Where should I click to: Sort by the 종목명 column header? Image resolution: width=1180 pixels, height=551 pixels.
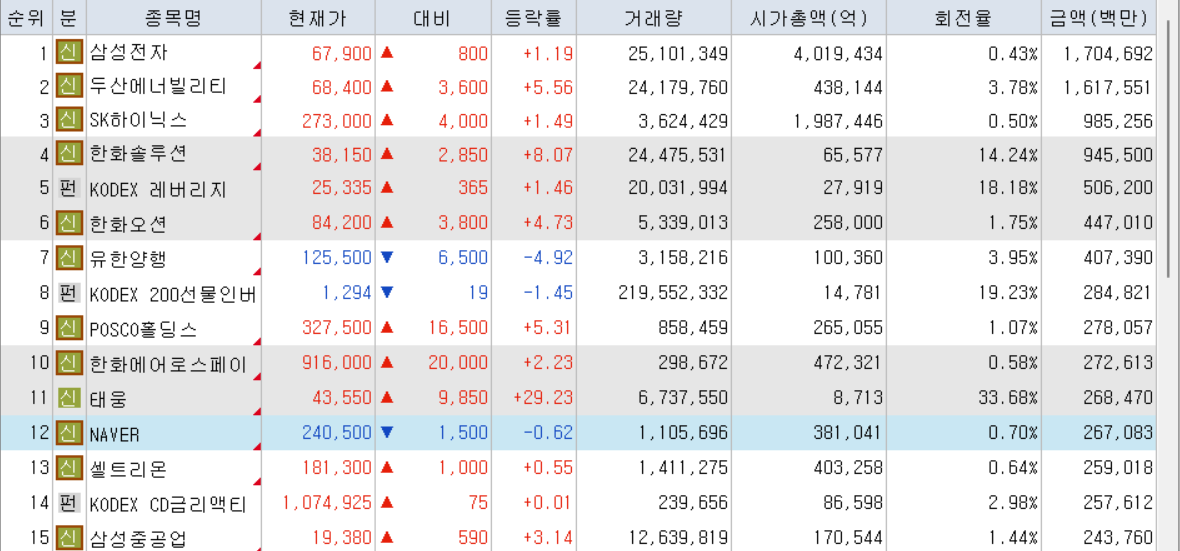click(175, 18)
